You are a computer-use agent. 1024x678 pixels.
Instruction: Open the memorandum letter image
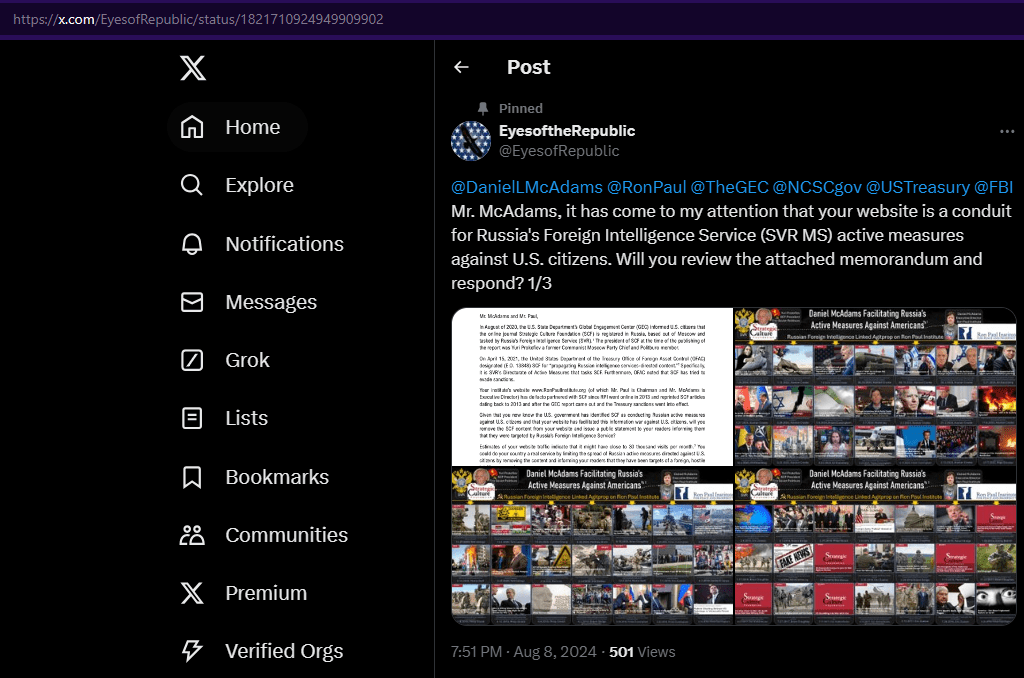click(x=592, y=386)
